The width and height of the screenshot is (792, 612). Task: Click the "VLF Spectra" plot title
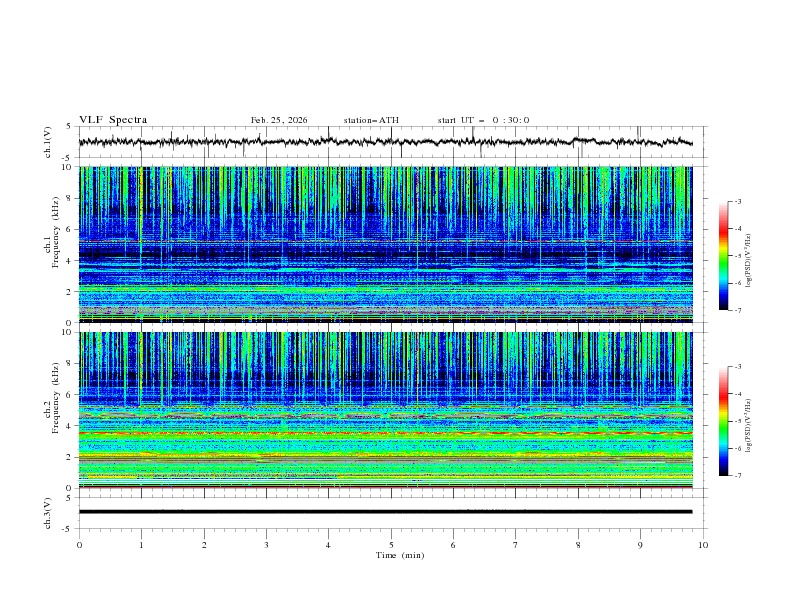(x=113, y=120)
